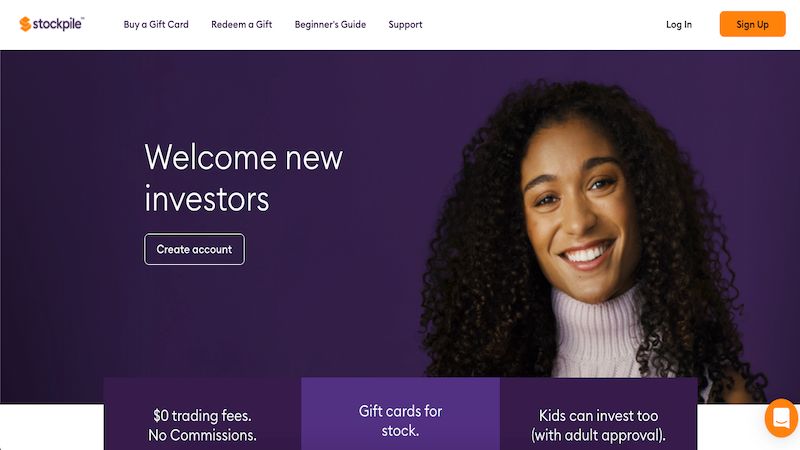Click the word "investors" in headline
800x450 pixels.
(207, 198)
